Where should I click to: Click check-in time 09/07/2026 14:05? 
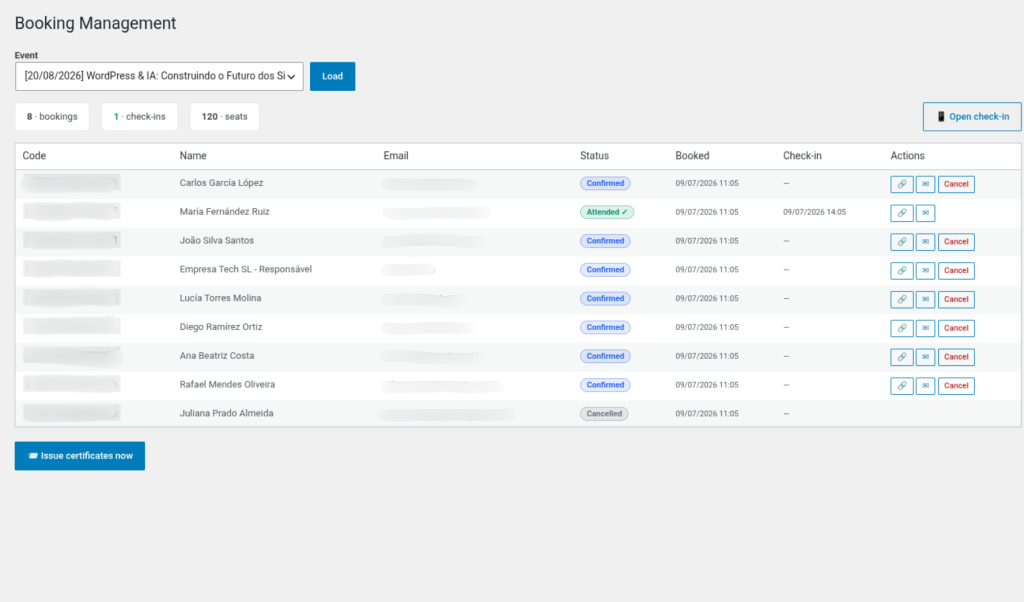point(814,212)
